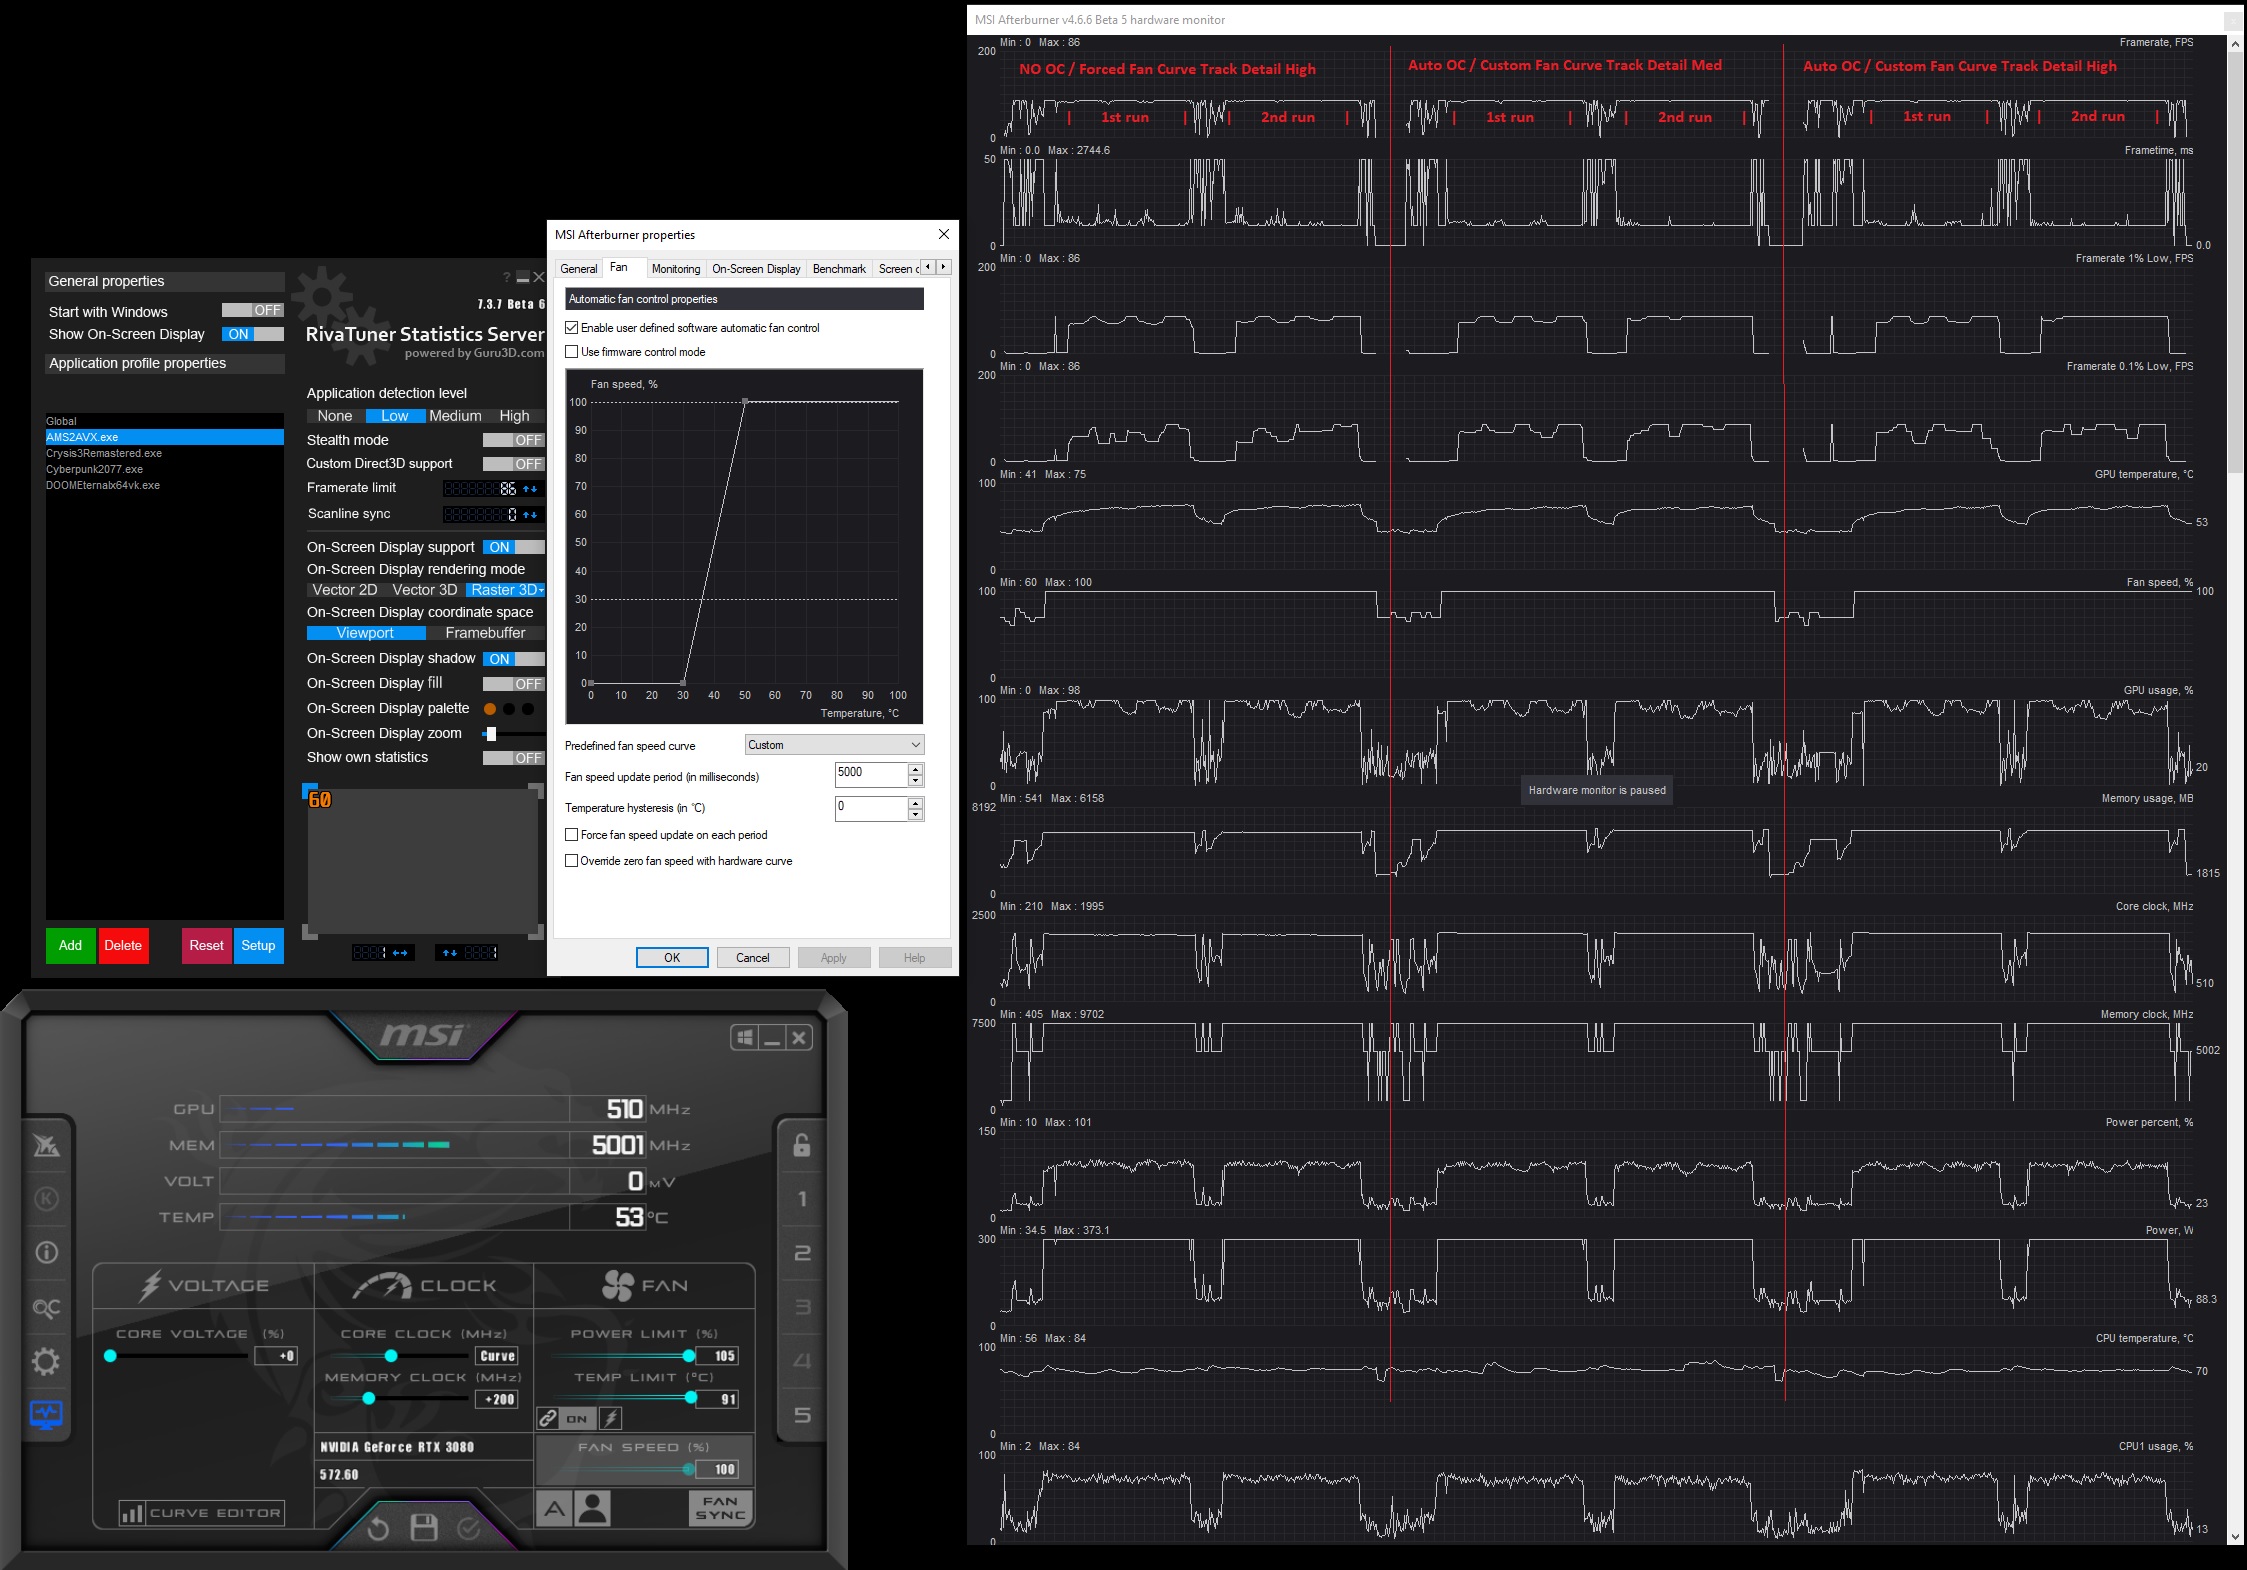This screenshot has width=2247, height=1570.
Task: Click Delete button in RivaTuner
Action: click(x=123, y=946)
